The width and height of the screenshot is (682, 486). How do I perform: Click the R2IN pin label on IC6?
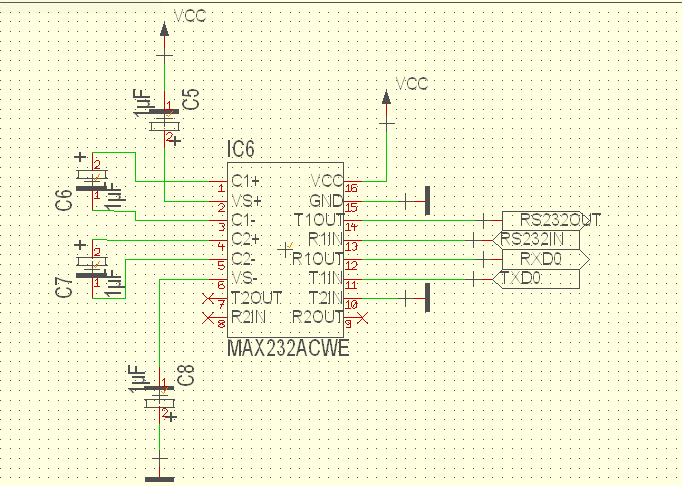[248, 317]
